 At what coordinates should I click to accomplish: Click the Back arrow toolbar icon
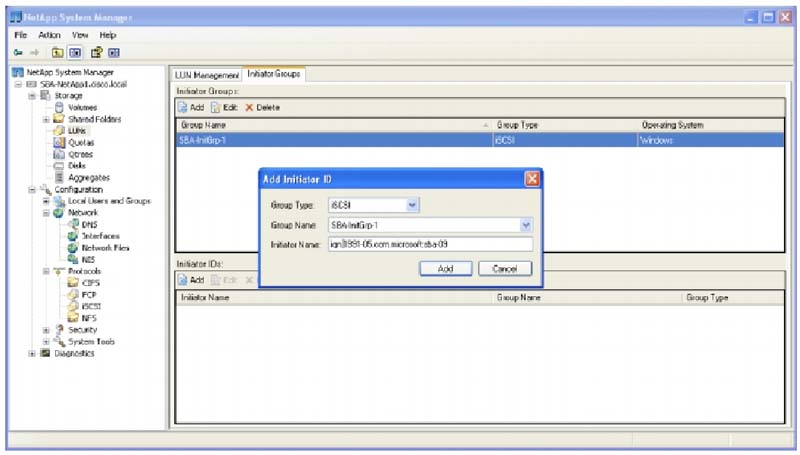[x=19, y=52]
